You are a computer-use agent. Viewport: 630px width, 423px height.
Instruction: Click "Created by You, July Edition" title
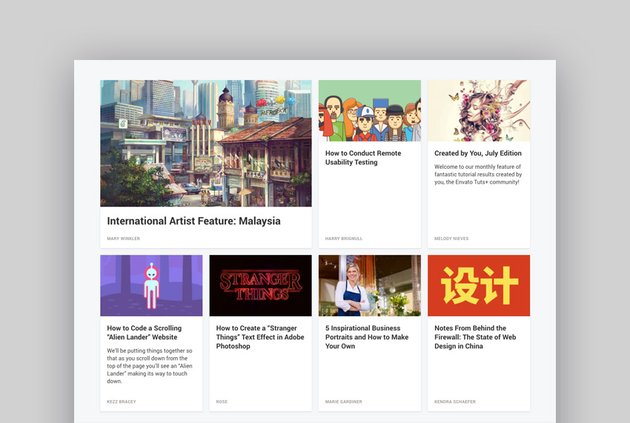[478, 153]
